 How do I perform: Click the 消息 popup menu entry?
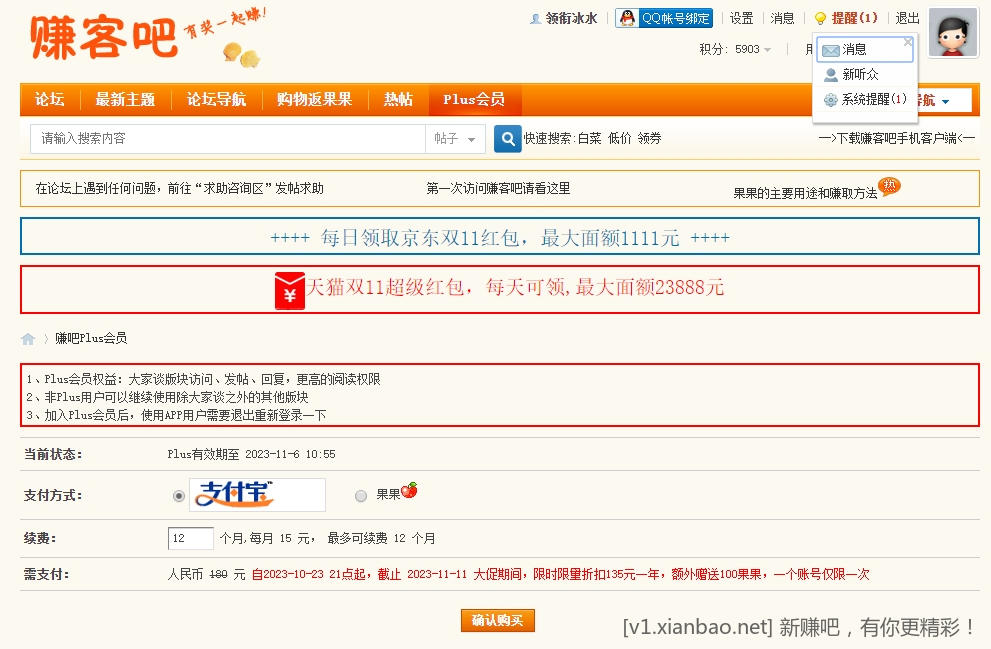865,49
